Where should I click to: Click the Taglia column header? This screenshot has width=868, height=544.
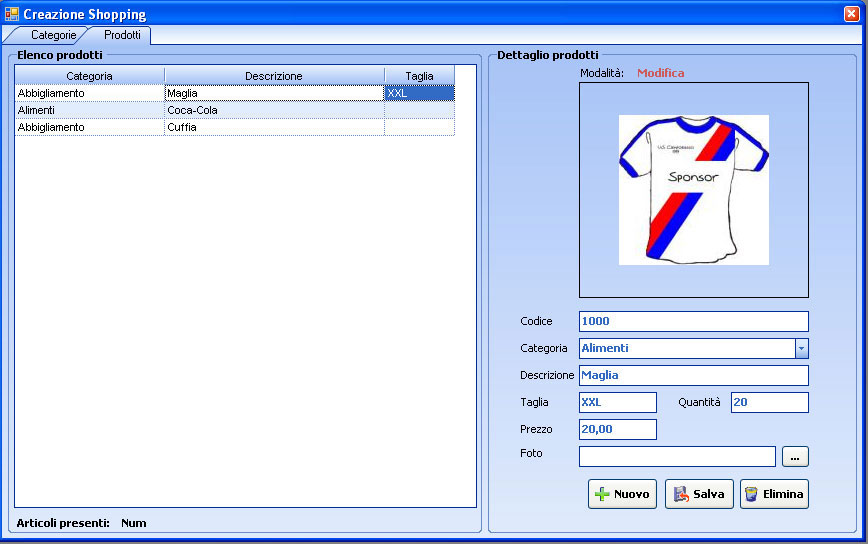click(419, 76)
